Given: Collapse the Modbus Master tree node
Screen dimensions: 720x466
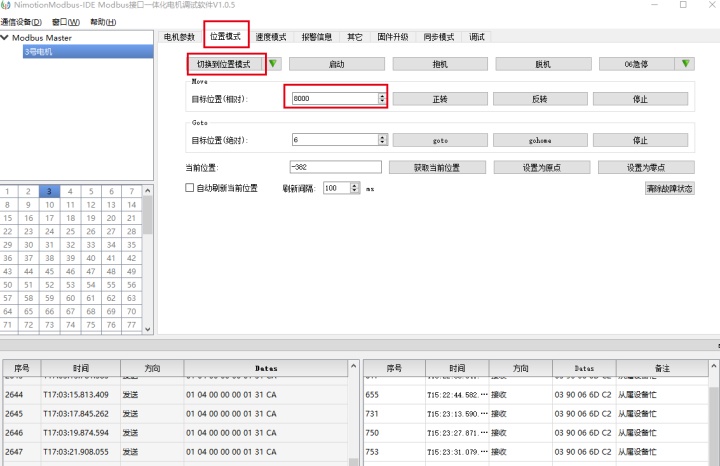Looking at the screenshot, I should pyautogui.click(x=6, y=38).
